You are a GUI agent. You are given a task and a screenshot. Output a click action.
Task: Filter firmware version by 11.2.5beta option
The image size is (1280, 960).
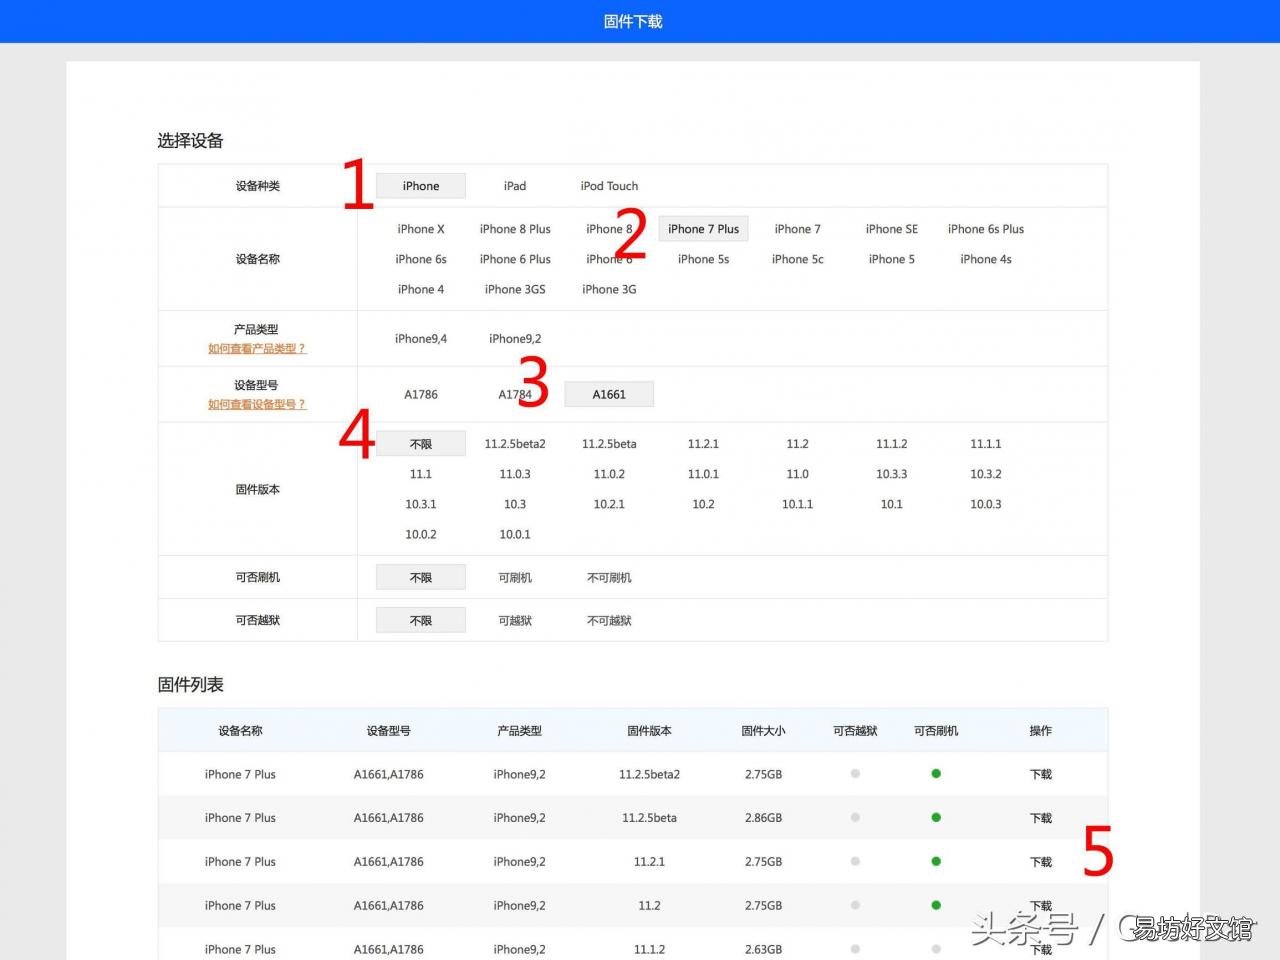pos(609,444)
